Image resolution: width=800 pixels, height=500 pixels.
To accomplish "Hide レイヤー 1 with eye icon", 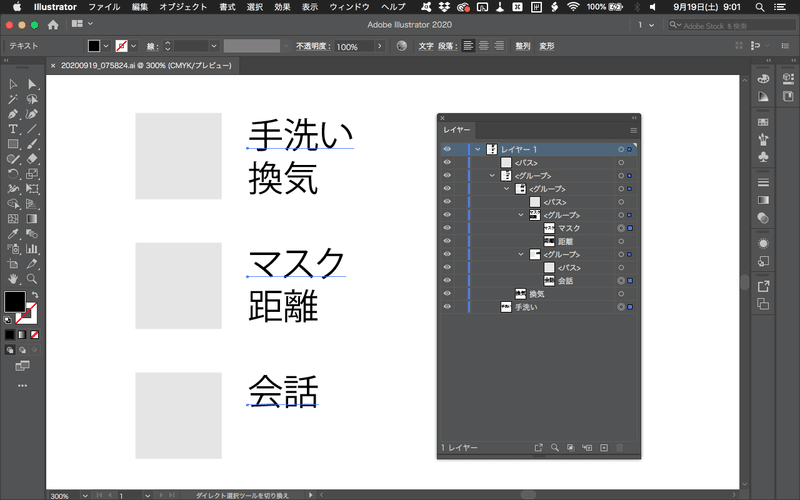I will tap(447, 149).
